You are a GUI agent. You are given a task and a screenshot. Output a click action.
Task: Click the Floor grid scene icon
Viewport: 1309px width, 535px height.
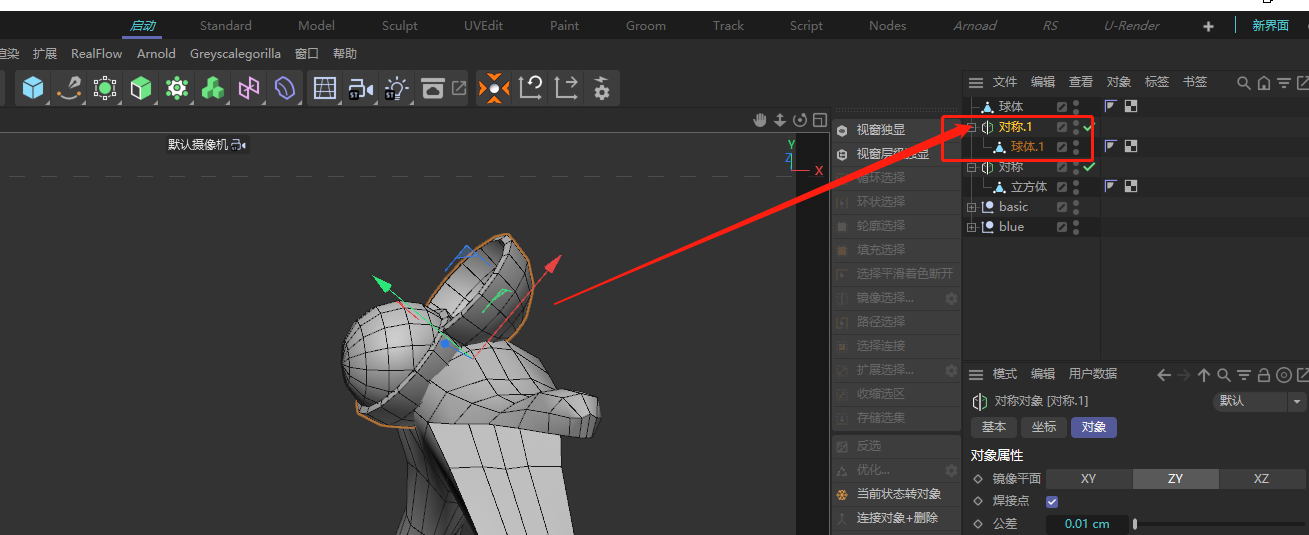click(325, 89)
